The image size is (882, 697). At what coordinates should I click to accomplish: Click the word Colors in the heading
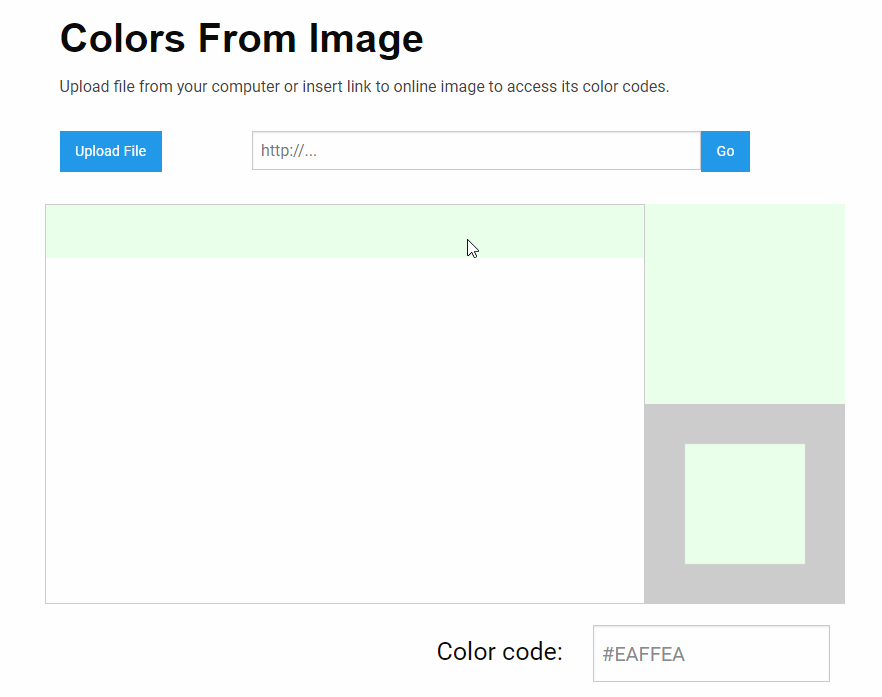(123, 38)
